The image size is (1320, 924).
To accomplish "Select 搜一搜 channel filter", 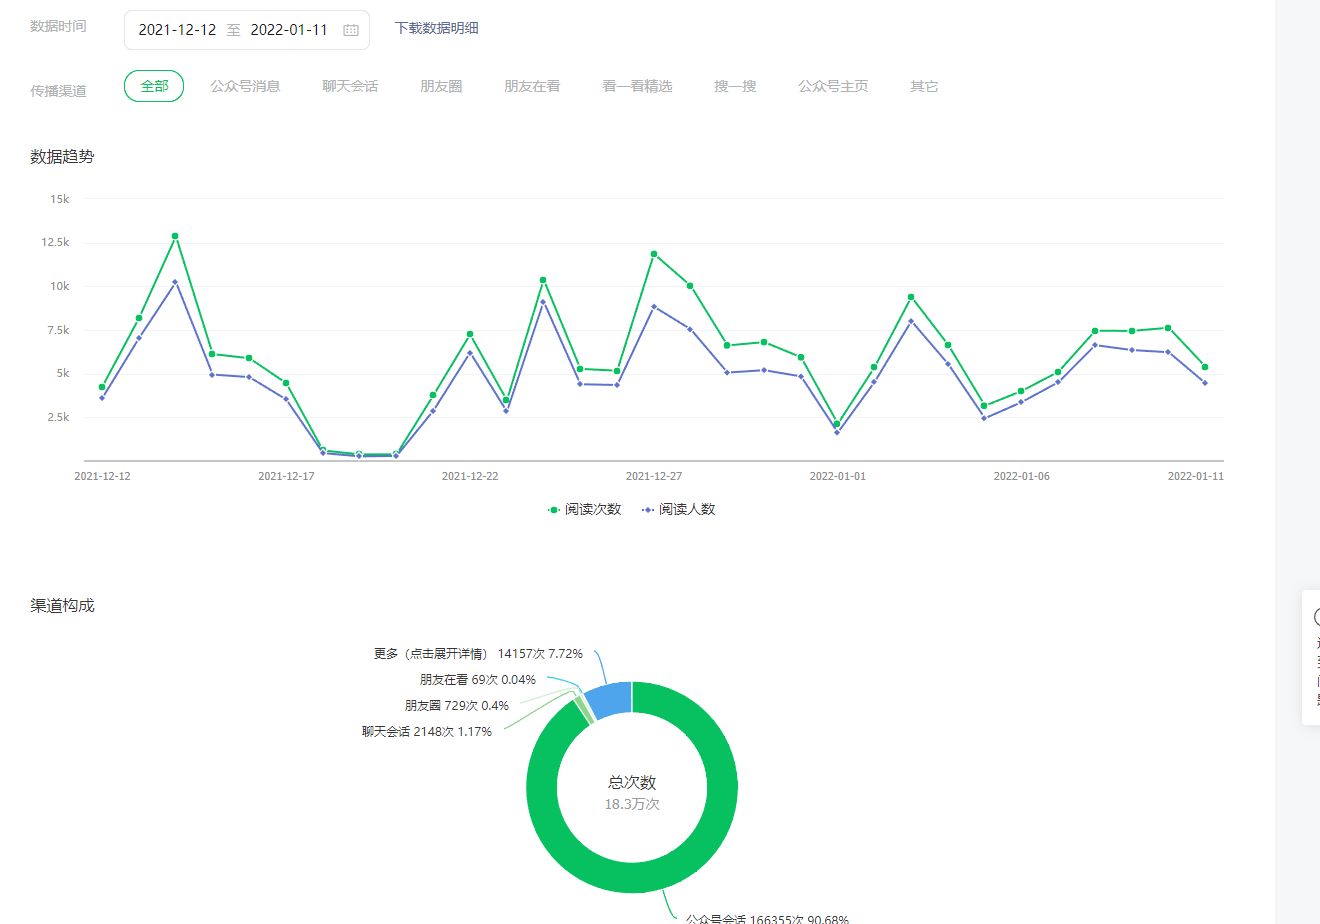I will (735, 86).
